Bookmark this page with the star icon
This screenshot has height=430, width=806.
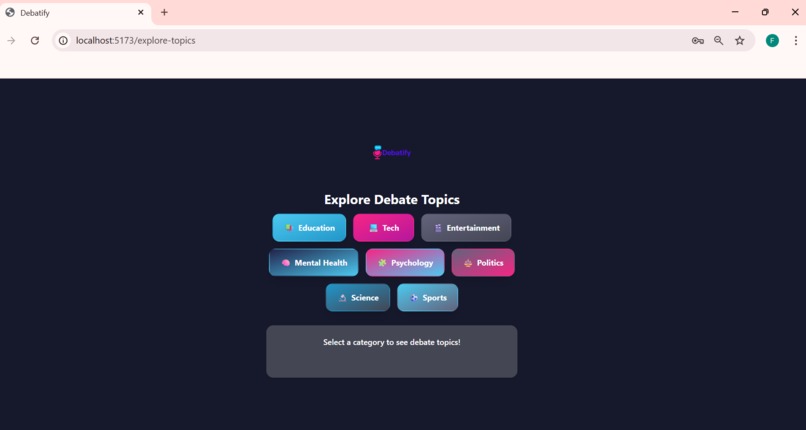click(740, 41)
